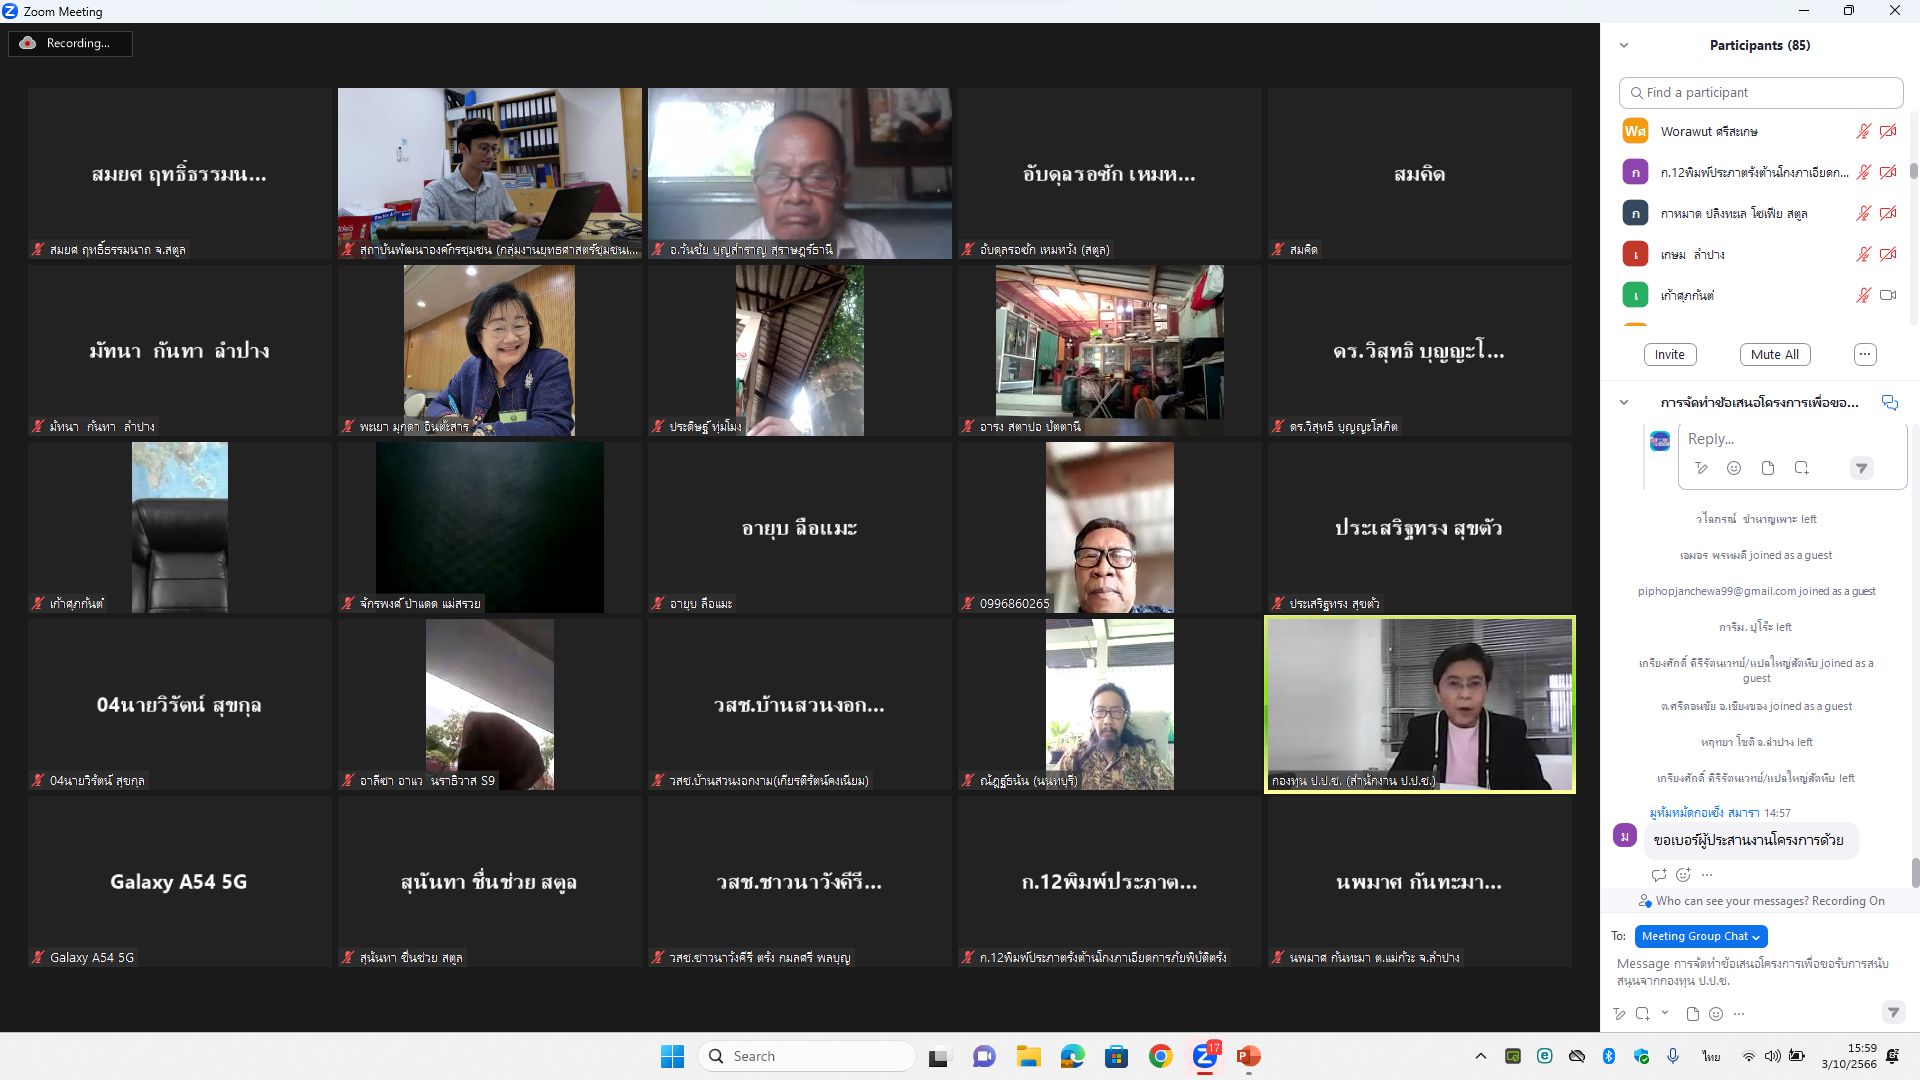Viewport: 1920px width, 1080px height.
Task: Open more options on the 14:57 chat message
Action: 1707,875
